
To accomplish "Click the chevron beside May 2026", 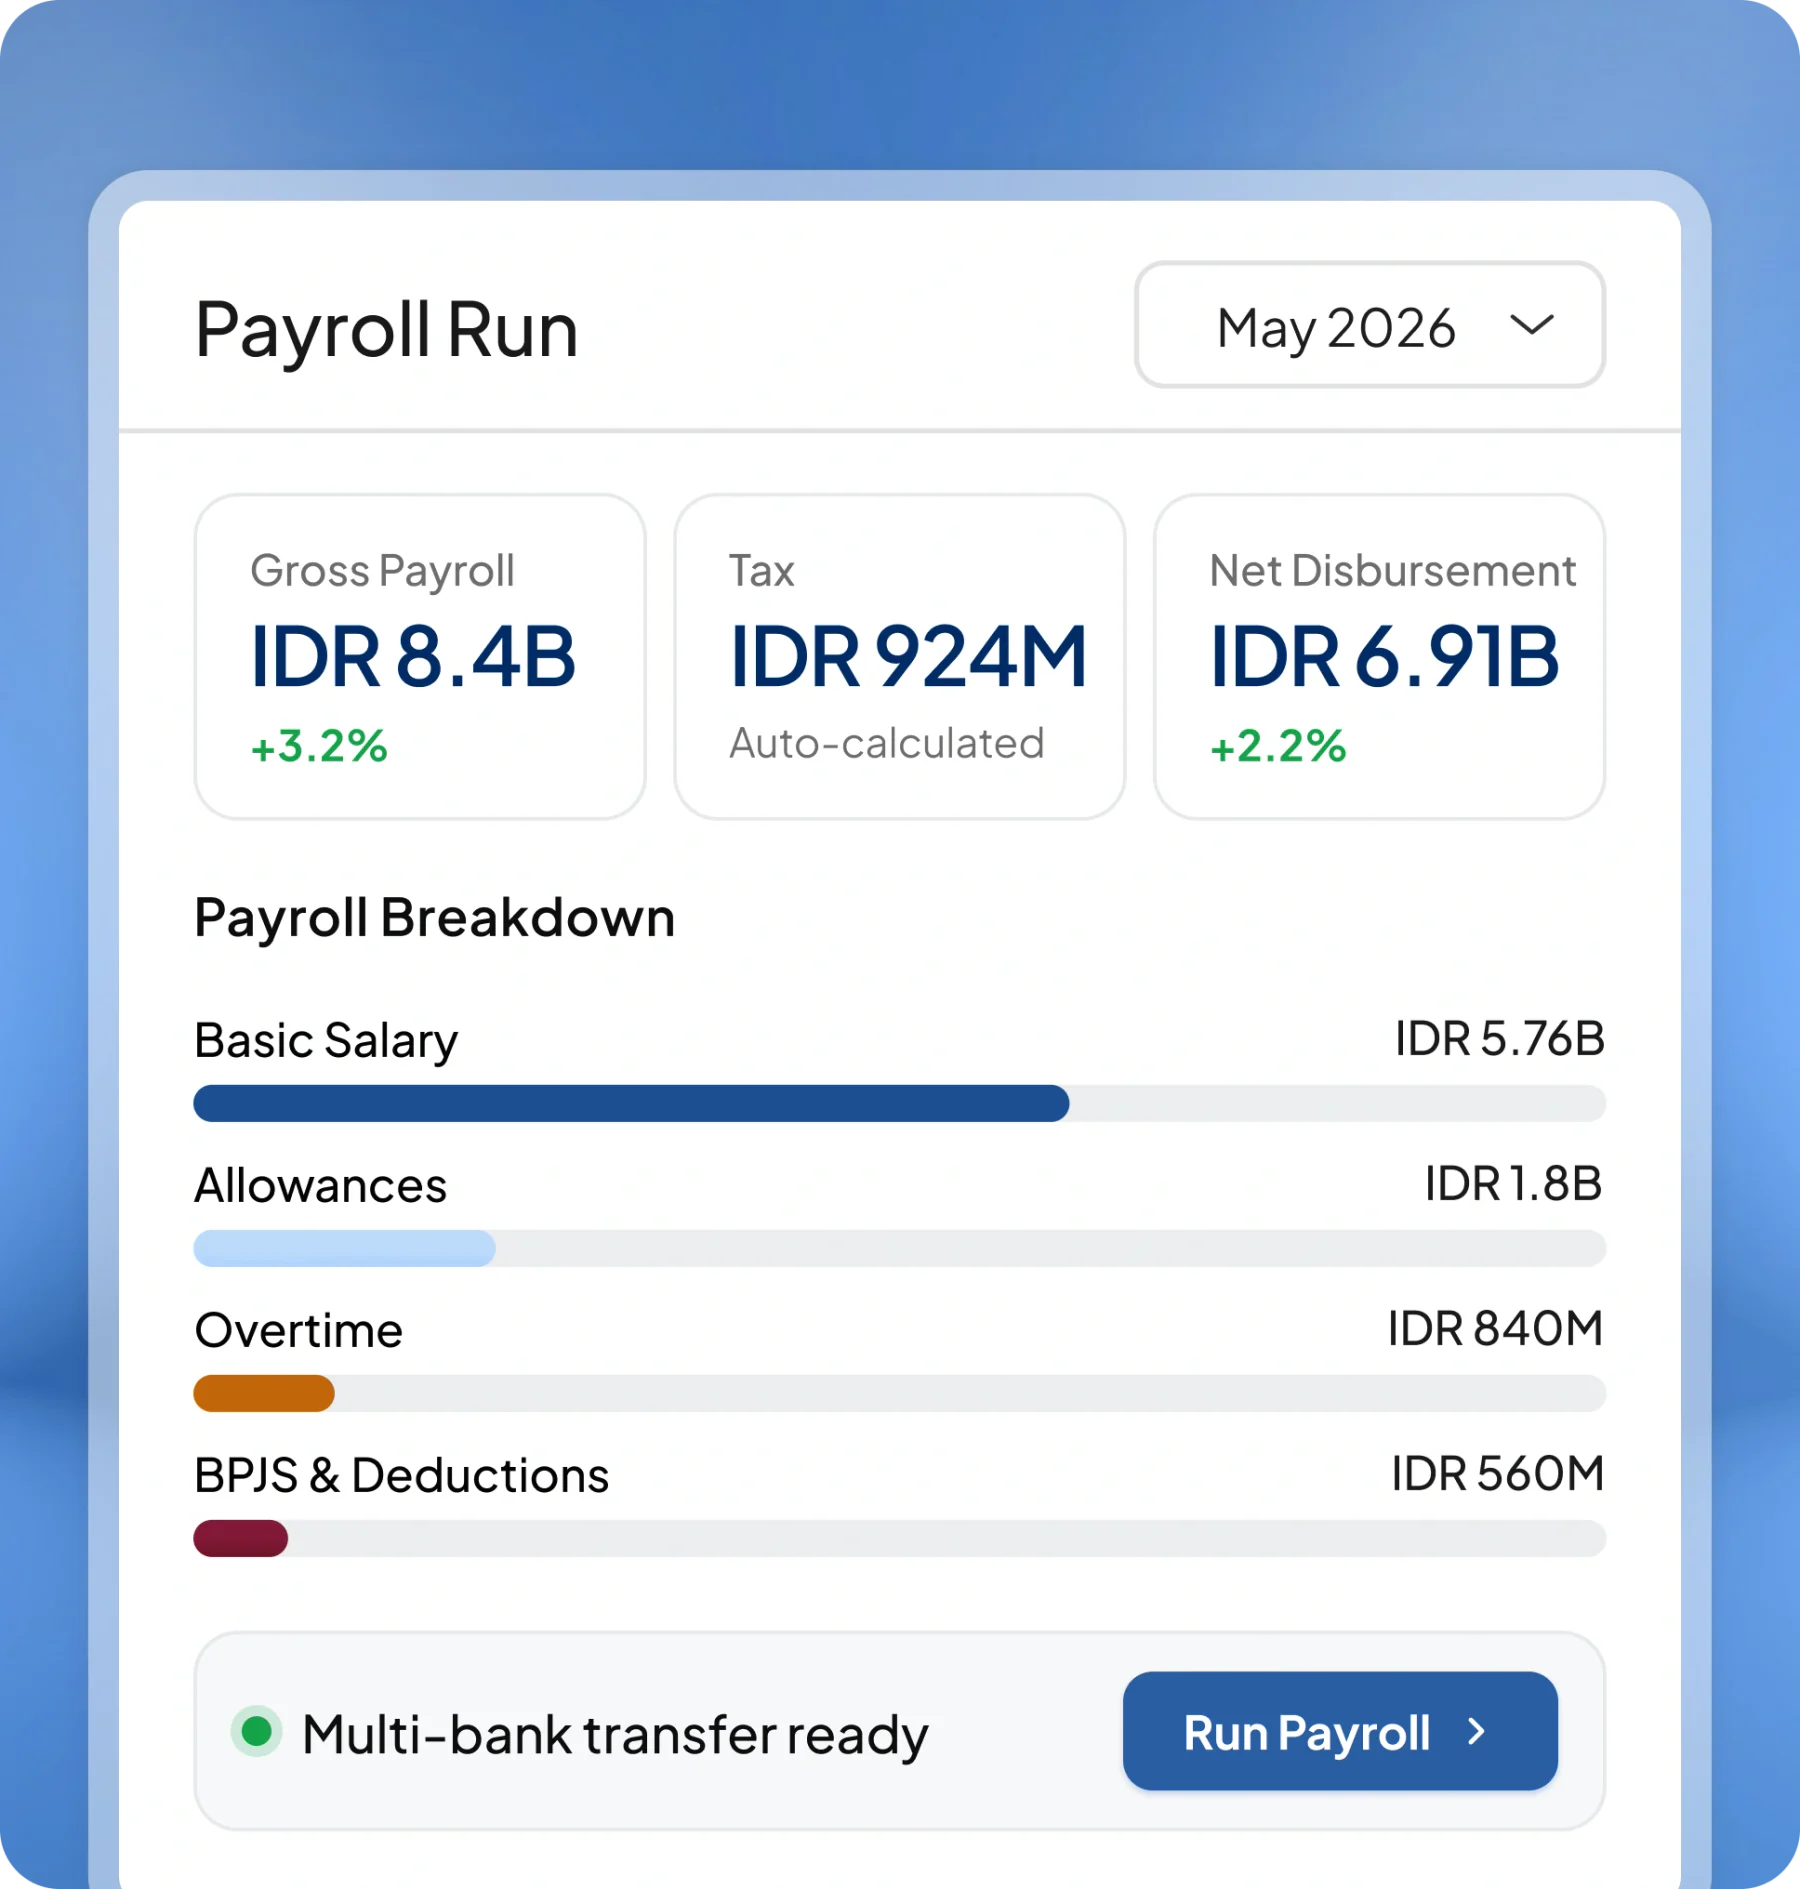I will (1531, 325).
